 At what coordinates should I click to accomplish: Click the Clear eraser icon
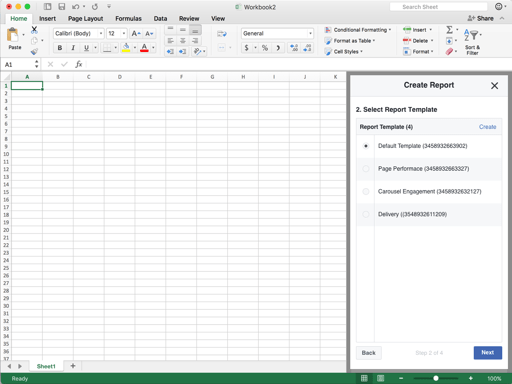tap(449, 51)
